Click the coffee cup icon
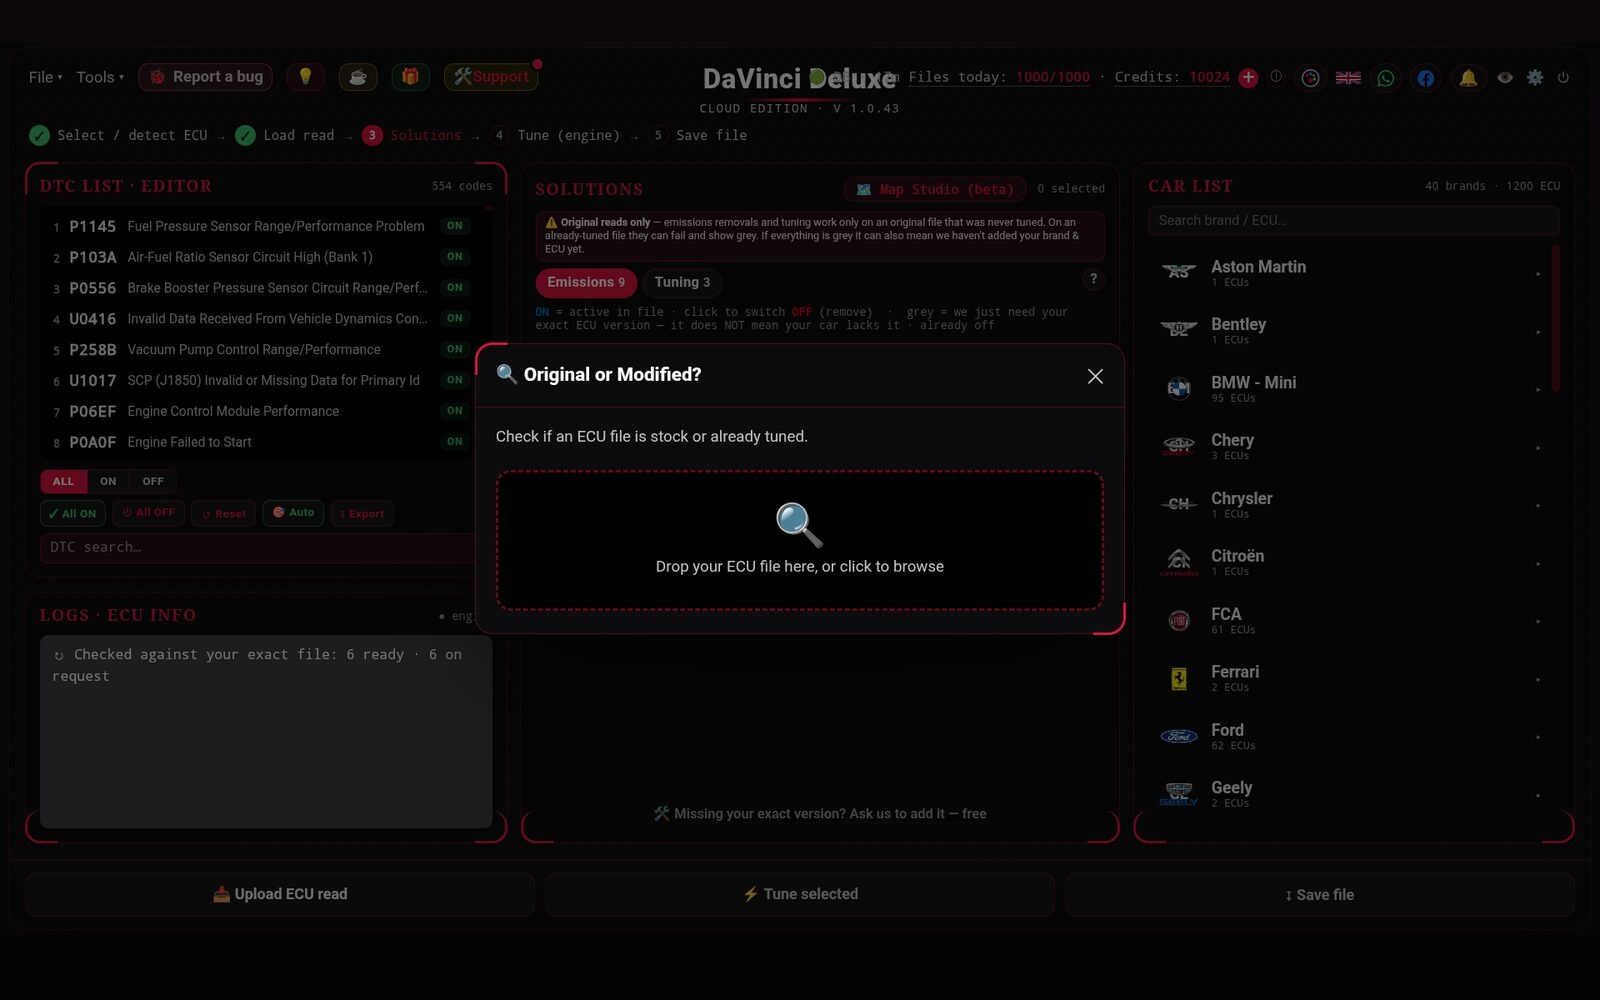The height and width of the screenshot is (1000, 1600). point(358,77)
